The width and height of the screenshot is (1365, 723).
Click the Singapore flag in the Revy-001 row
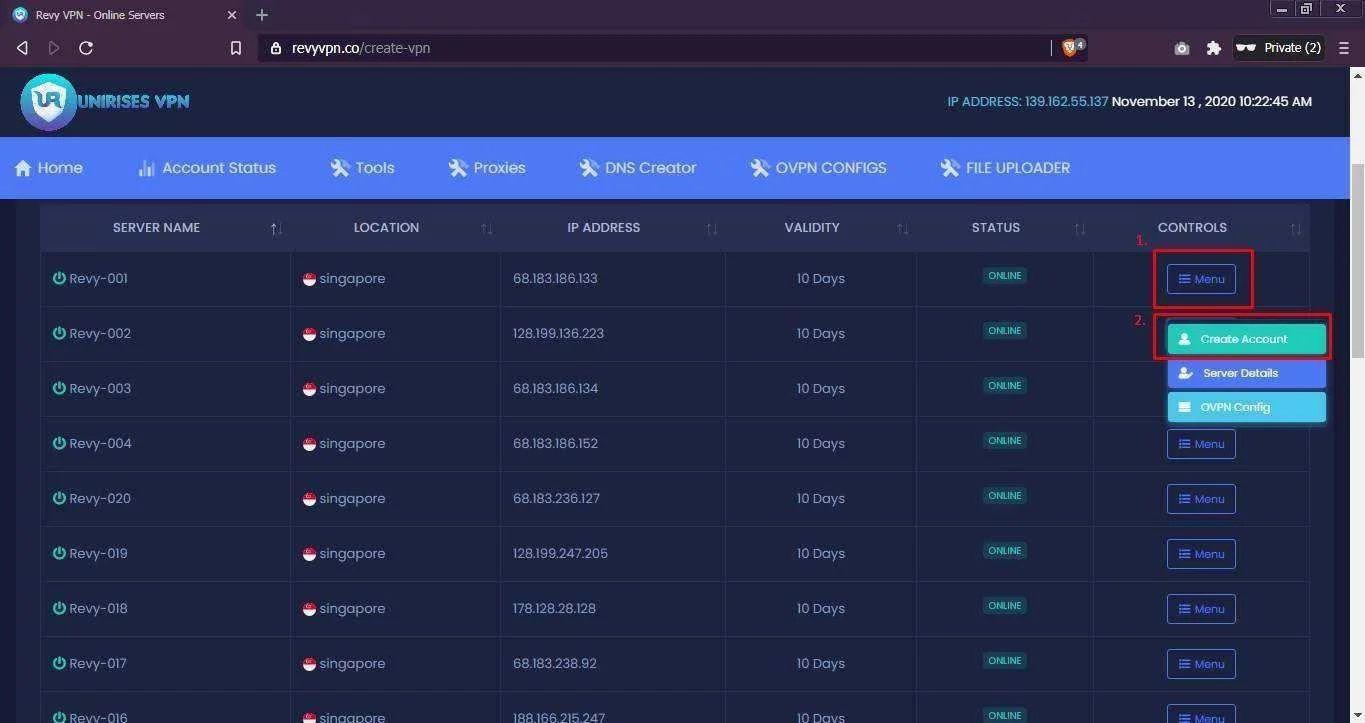point(309,279)
